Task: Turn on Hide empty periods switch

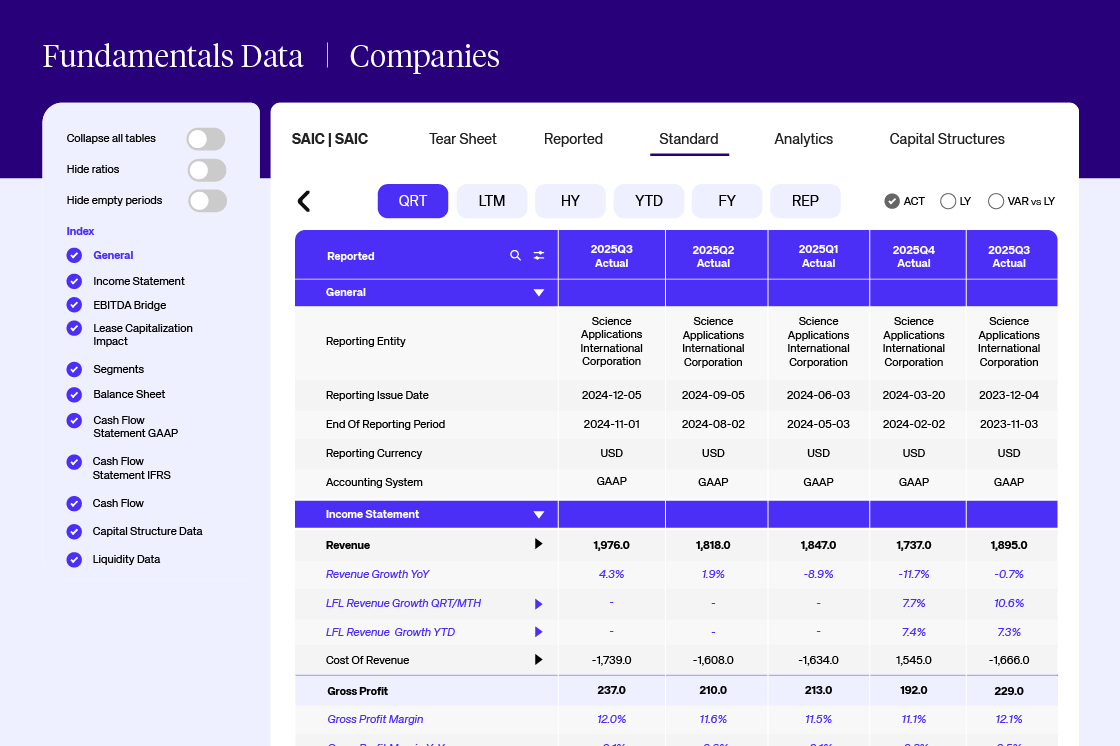Action: (x=207, y=201)
